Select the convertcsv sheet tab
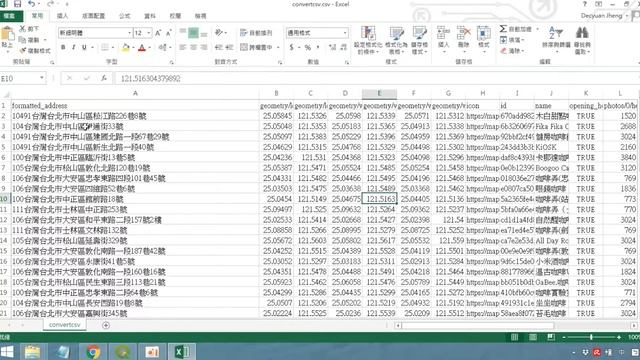640x360 pixels. pyautogui.click(x=64, y=325)
